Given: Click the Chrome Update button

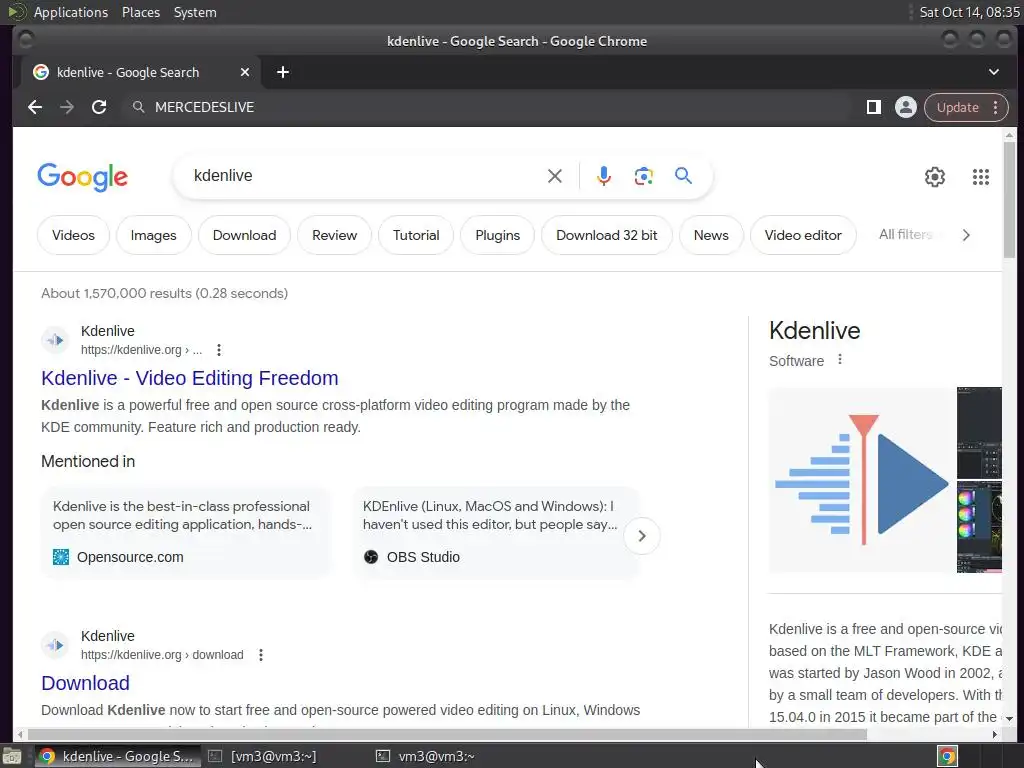Looking at the screenshot, I should tap(957, 107).
